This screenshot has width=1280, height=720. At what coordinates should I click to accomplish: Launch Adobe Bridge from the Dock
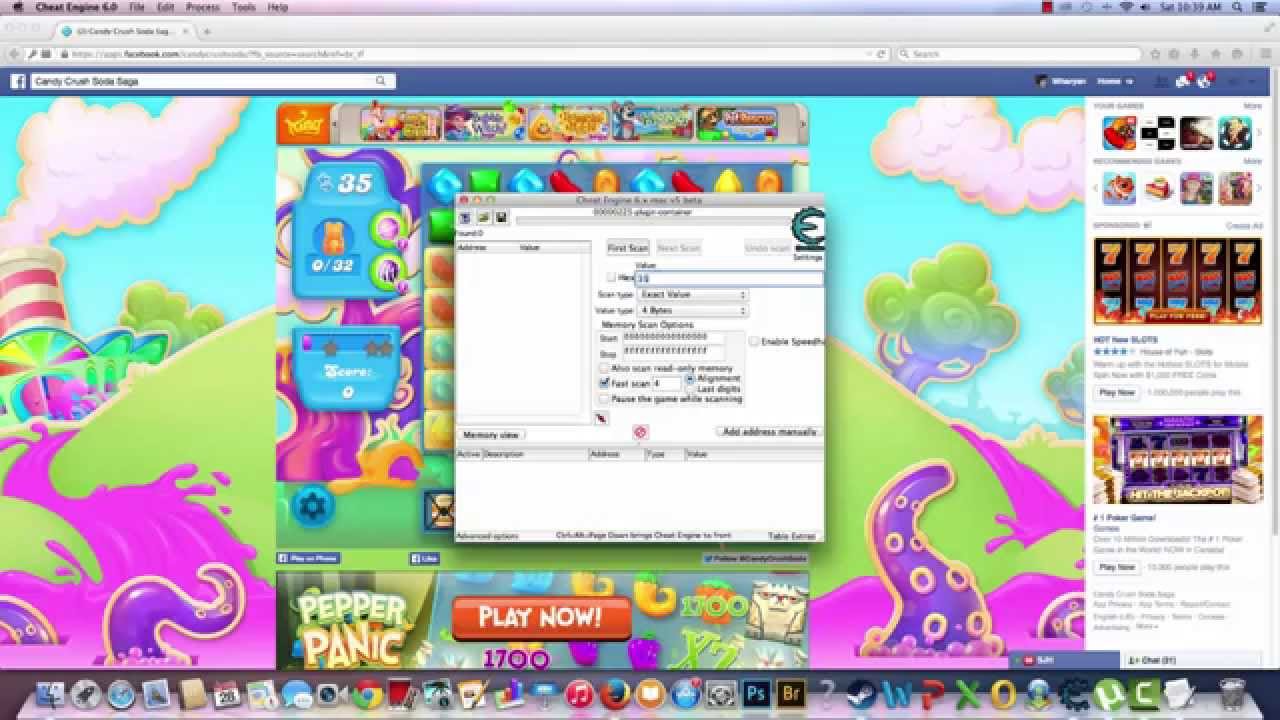pyautogui.click(x=791, y=693)
